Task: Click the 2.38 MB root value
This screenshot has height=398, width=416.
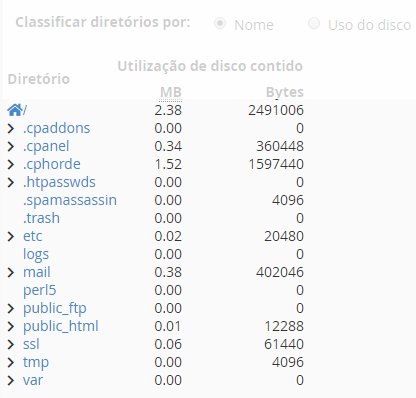Action: click(x=168, y=110)
